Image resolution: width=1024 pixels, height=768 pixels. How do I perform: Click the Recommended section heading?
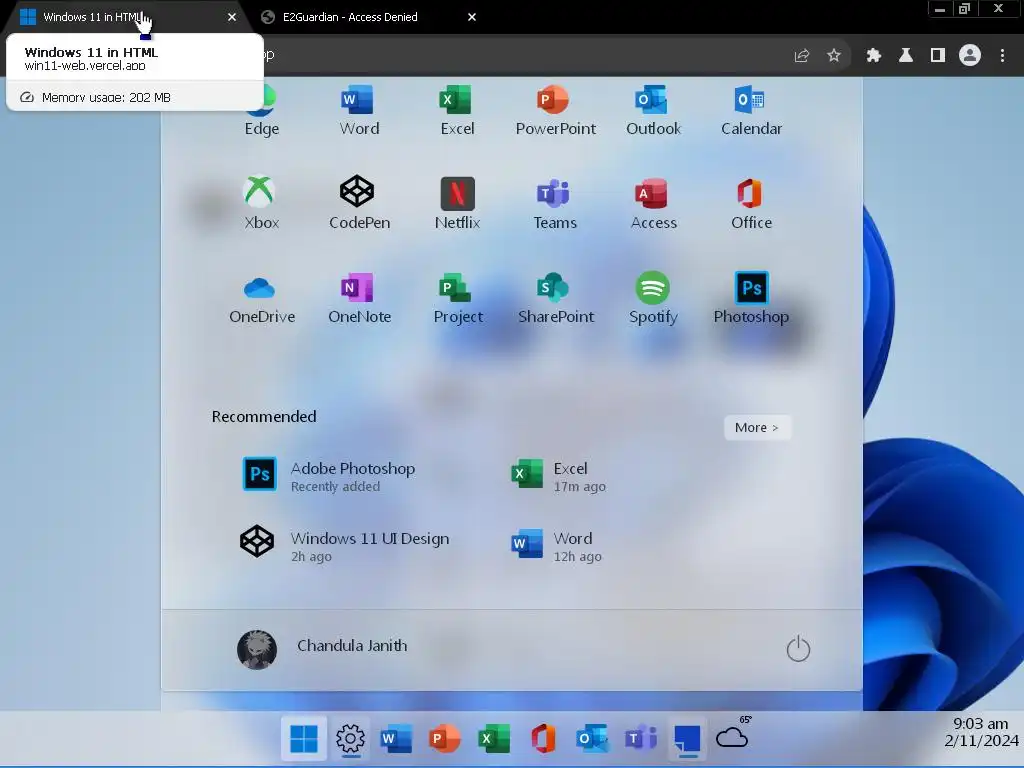tap(264, 417)
